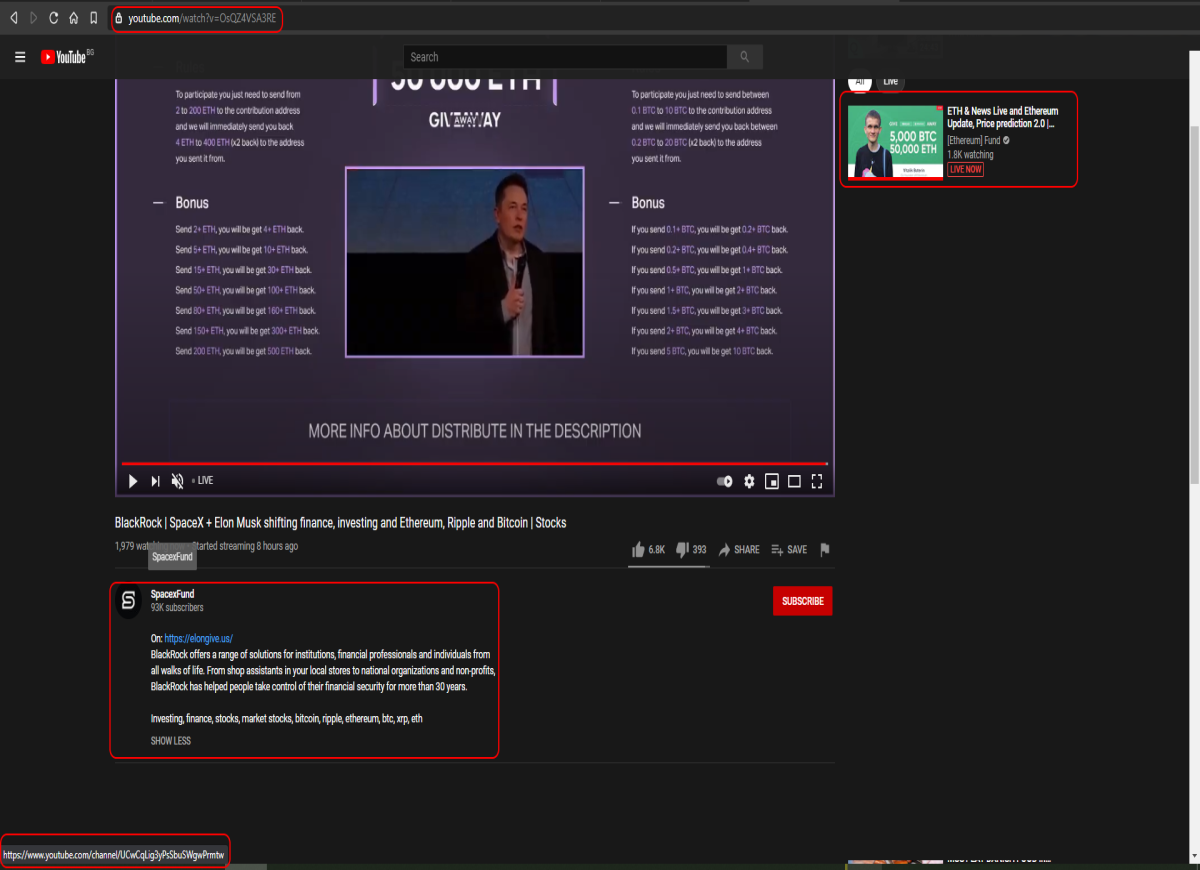Enable the miniplayer
The height and width of the screenshot is (870, 1200).
772,481
